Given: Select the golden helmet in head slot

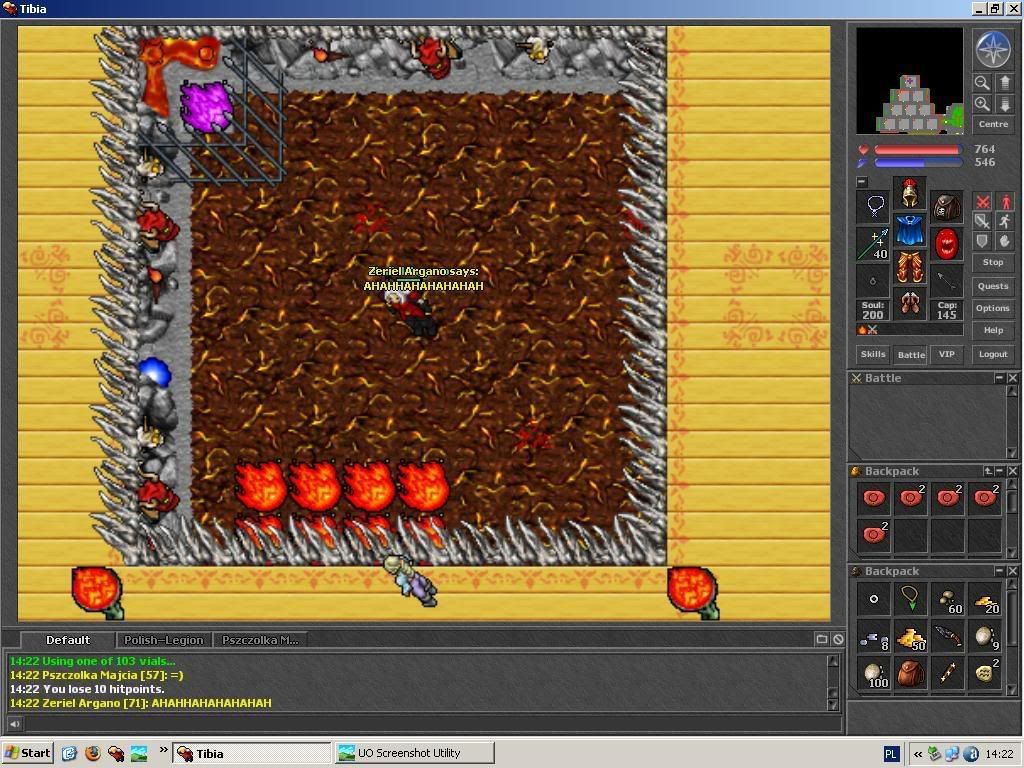Looking at the screenshot, I should point(910,193).
